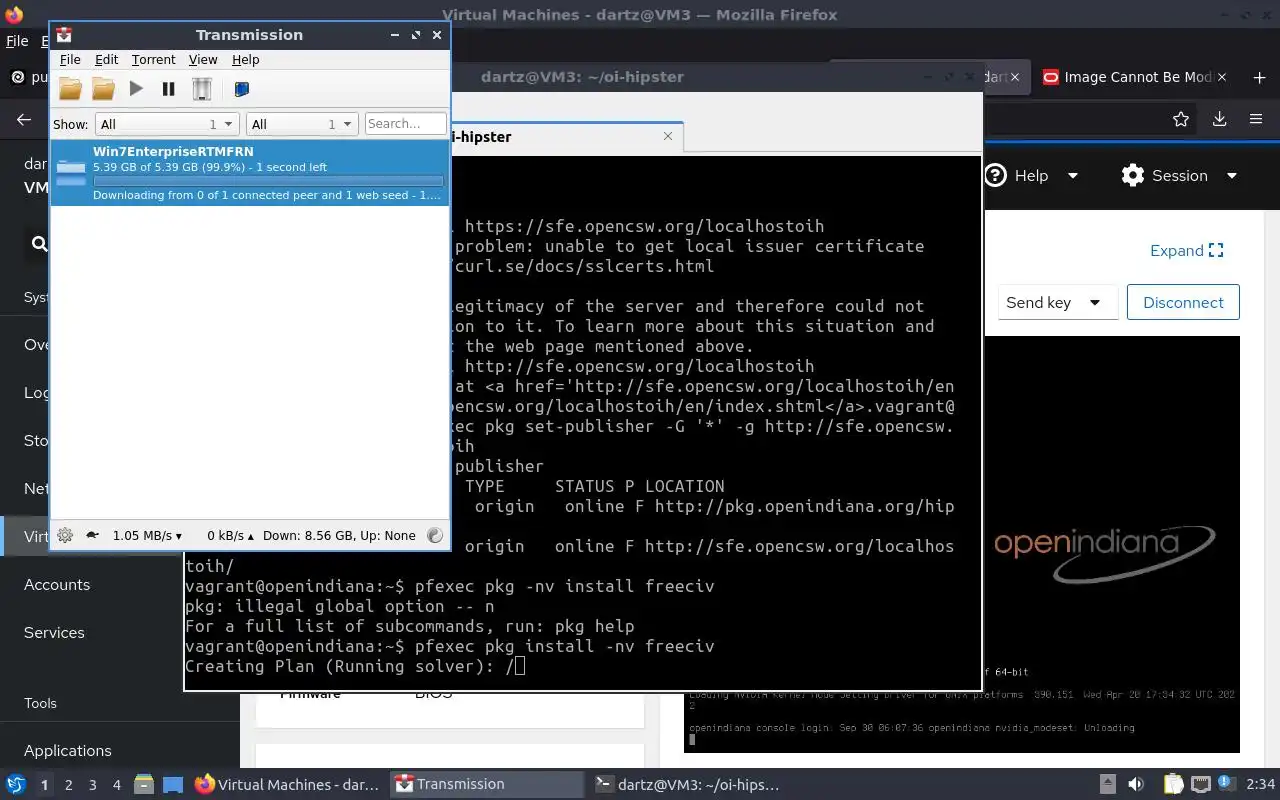Click the 1.05 MB/s download speed indicator
Viewport: 1280px width, 800px height.
click(147, 536)
